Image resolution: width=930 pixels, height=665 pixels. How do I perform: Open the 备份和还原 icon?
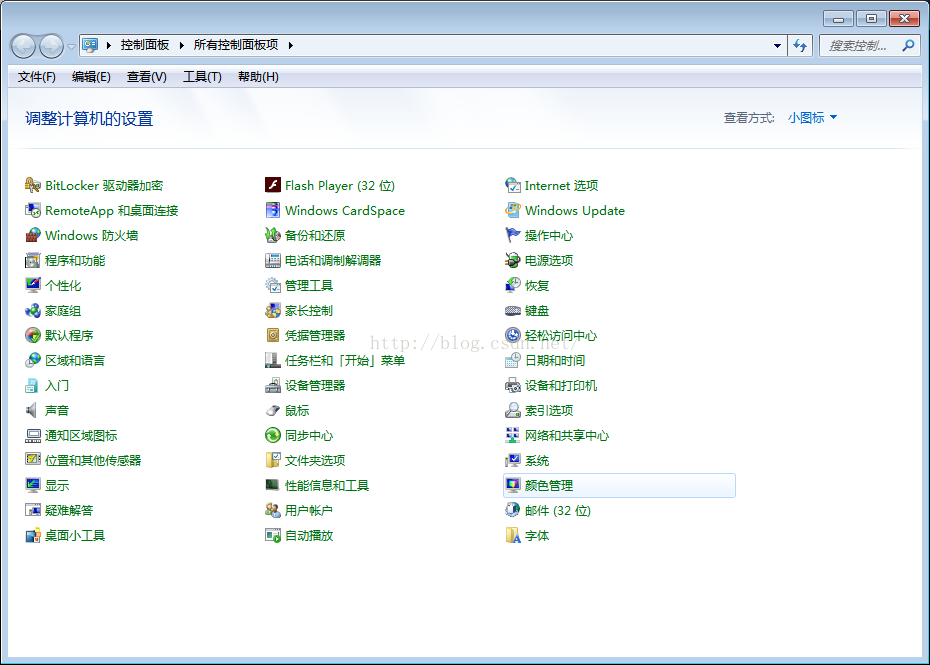click(272, 236)
